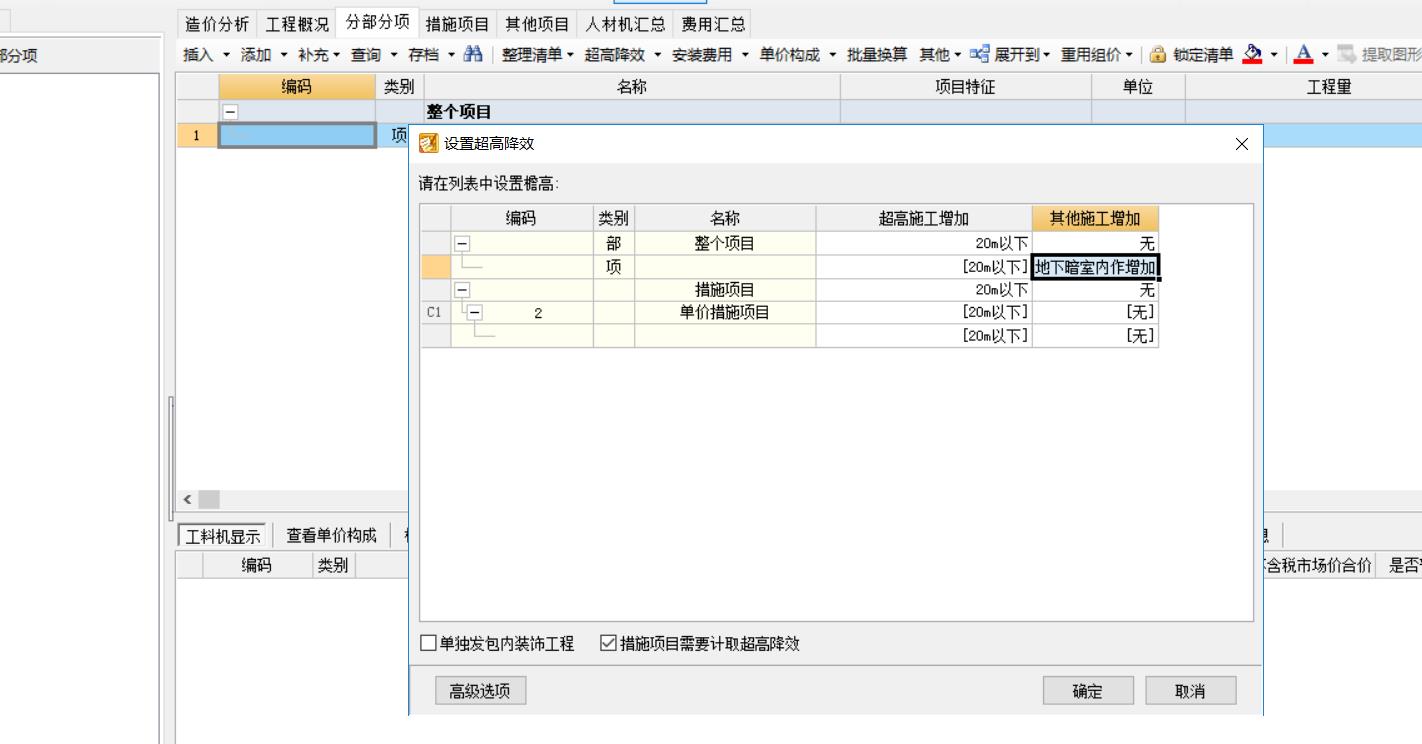Select the highlighted 编码 cell in row 1
Image resolution: width=1422 pixels, height=744 pixels.
[x=297, y=135]
